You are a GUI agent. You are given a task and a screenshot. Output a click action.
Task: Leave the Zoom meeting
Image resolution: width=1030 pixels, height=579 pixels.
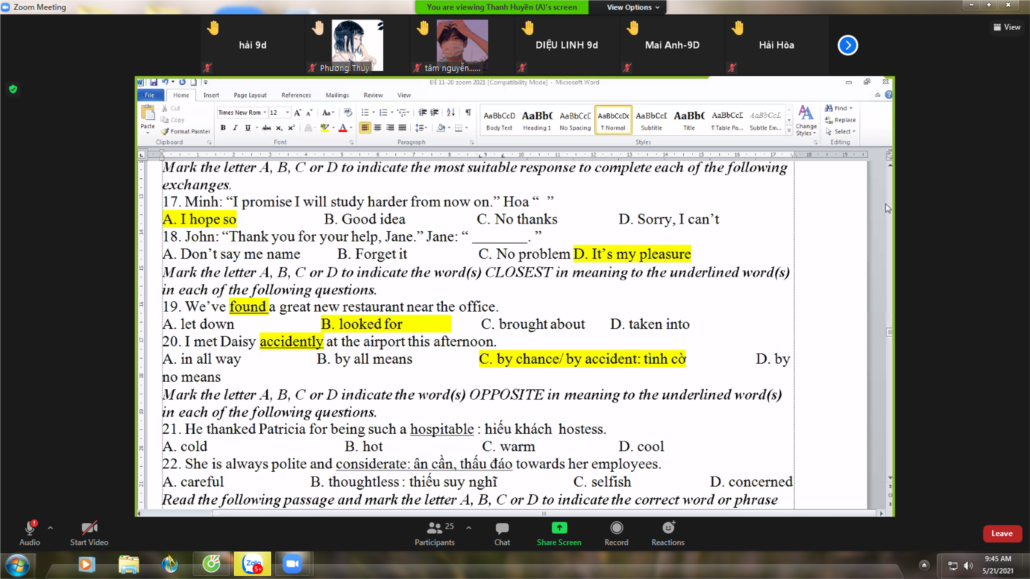click(x=1002, y=534)
